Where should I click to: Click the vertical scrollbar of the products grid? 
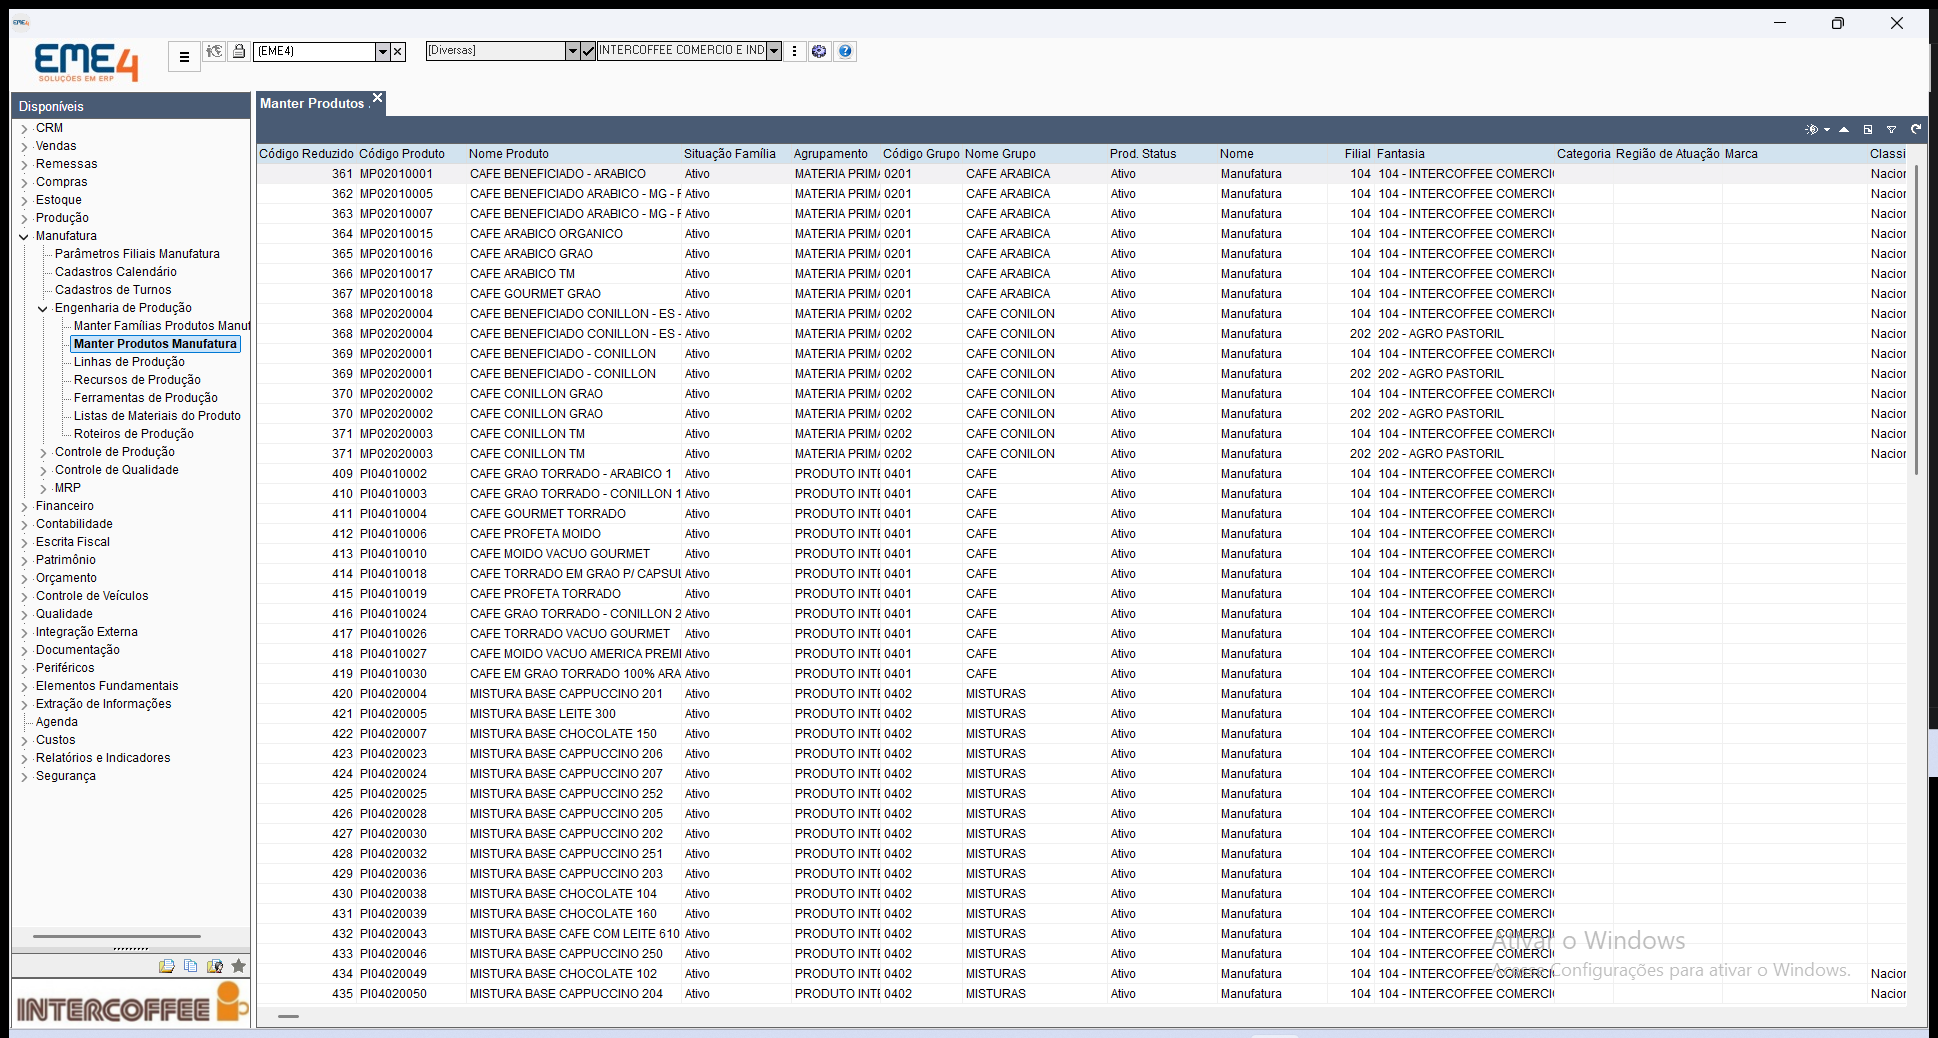1916,320
